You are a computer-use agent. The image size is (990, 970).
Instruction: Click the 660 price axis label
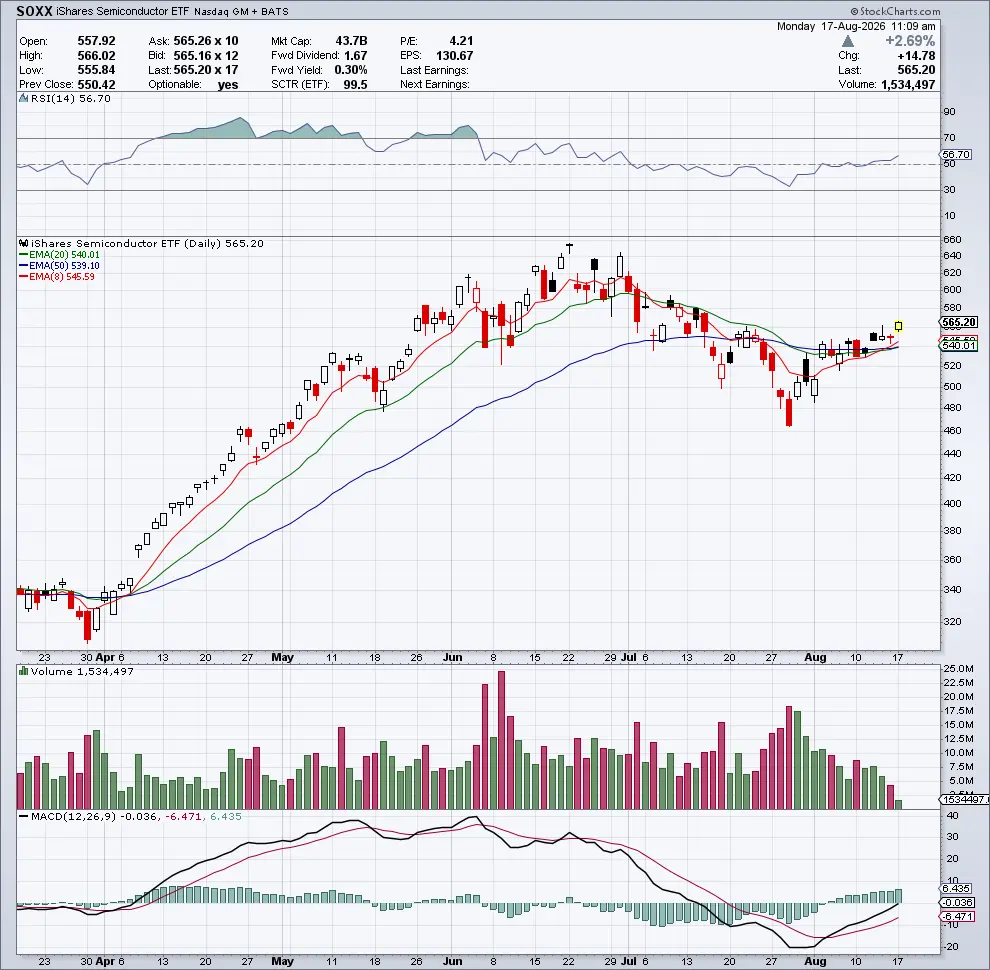pyautogui.click(x=952, y=239)
